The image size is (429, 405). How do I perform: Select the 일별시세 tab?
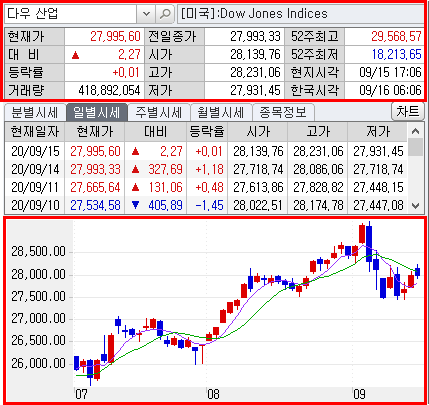[96, 112]
